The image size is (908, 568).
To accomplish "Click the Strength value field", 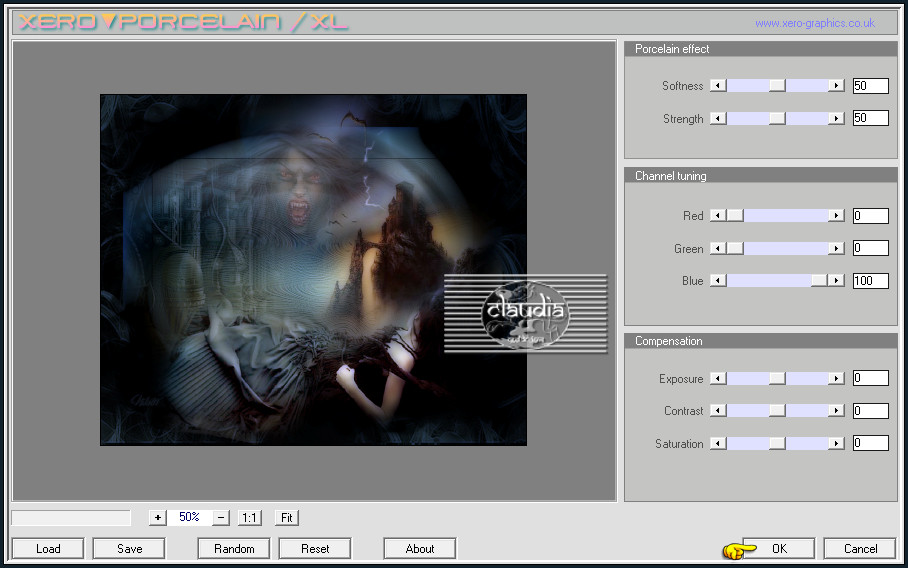I will (x=870, y=118).
